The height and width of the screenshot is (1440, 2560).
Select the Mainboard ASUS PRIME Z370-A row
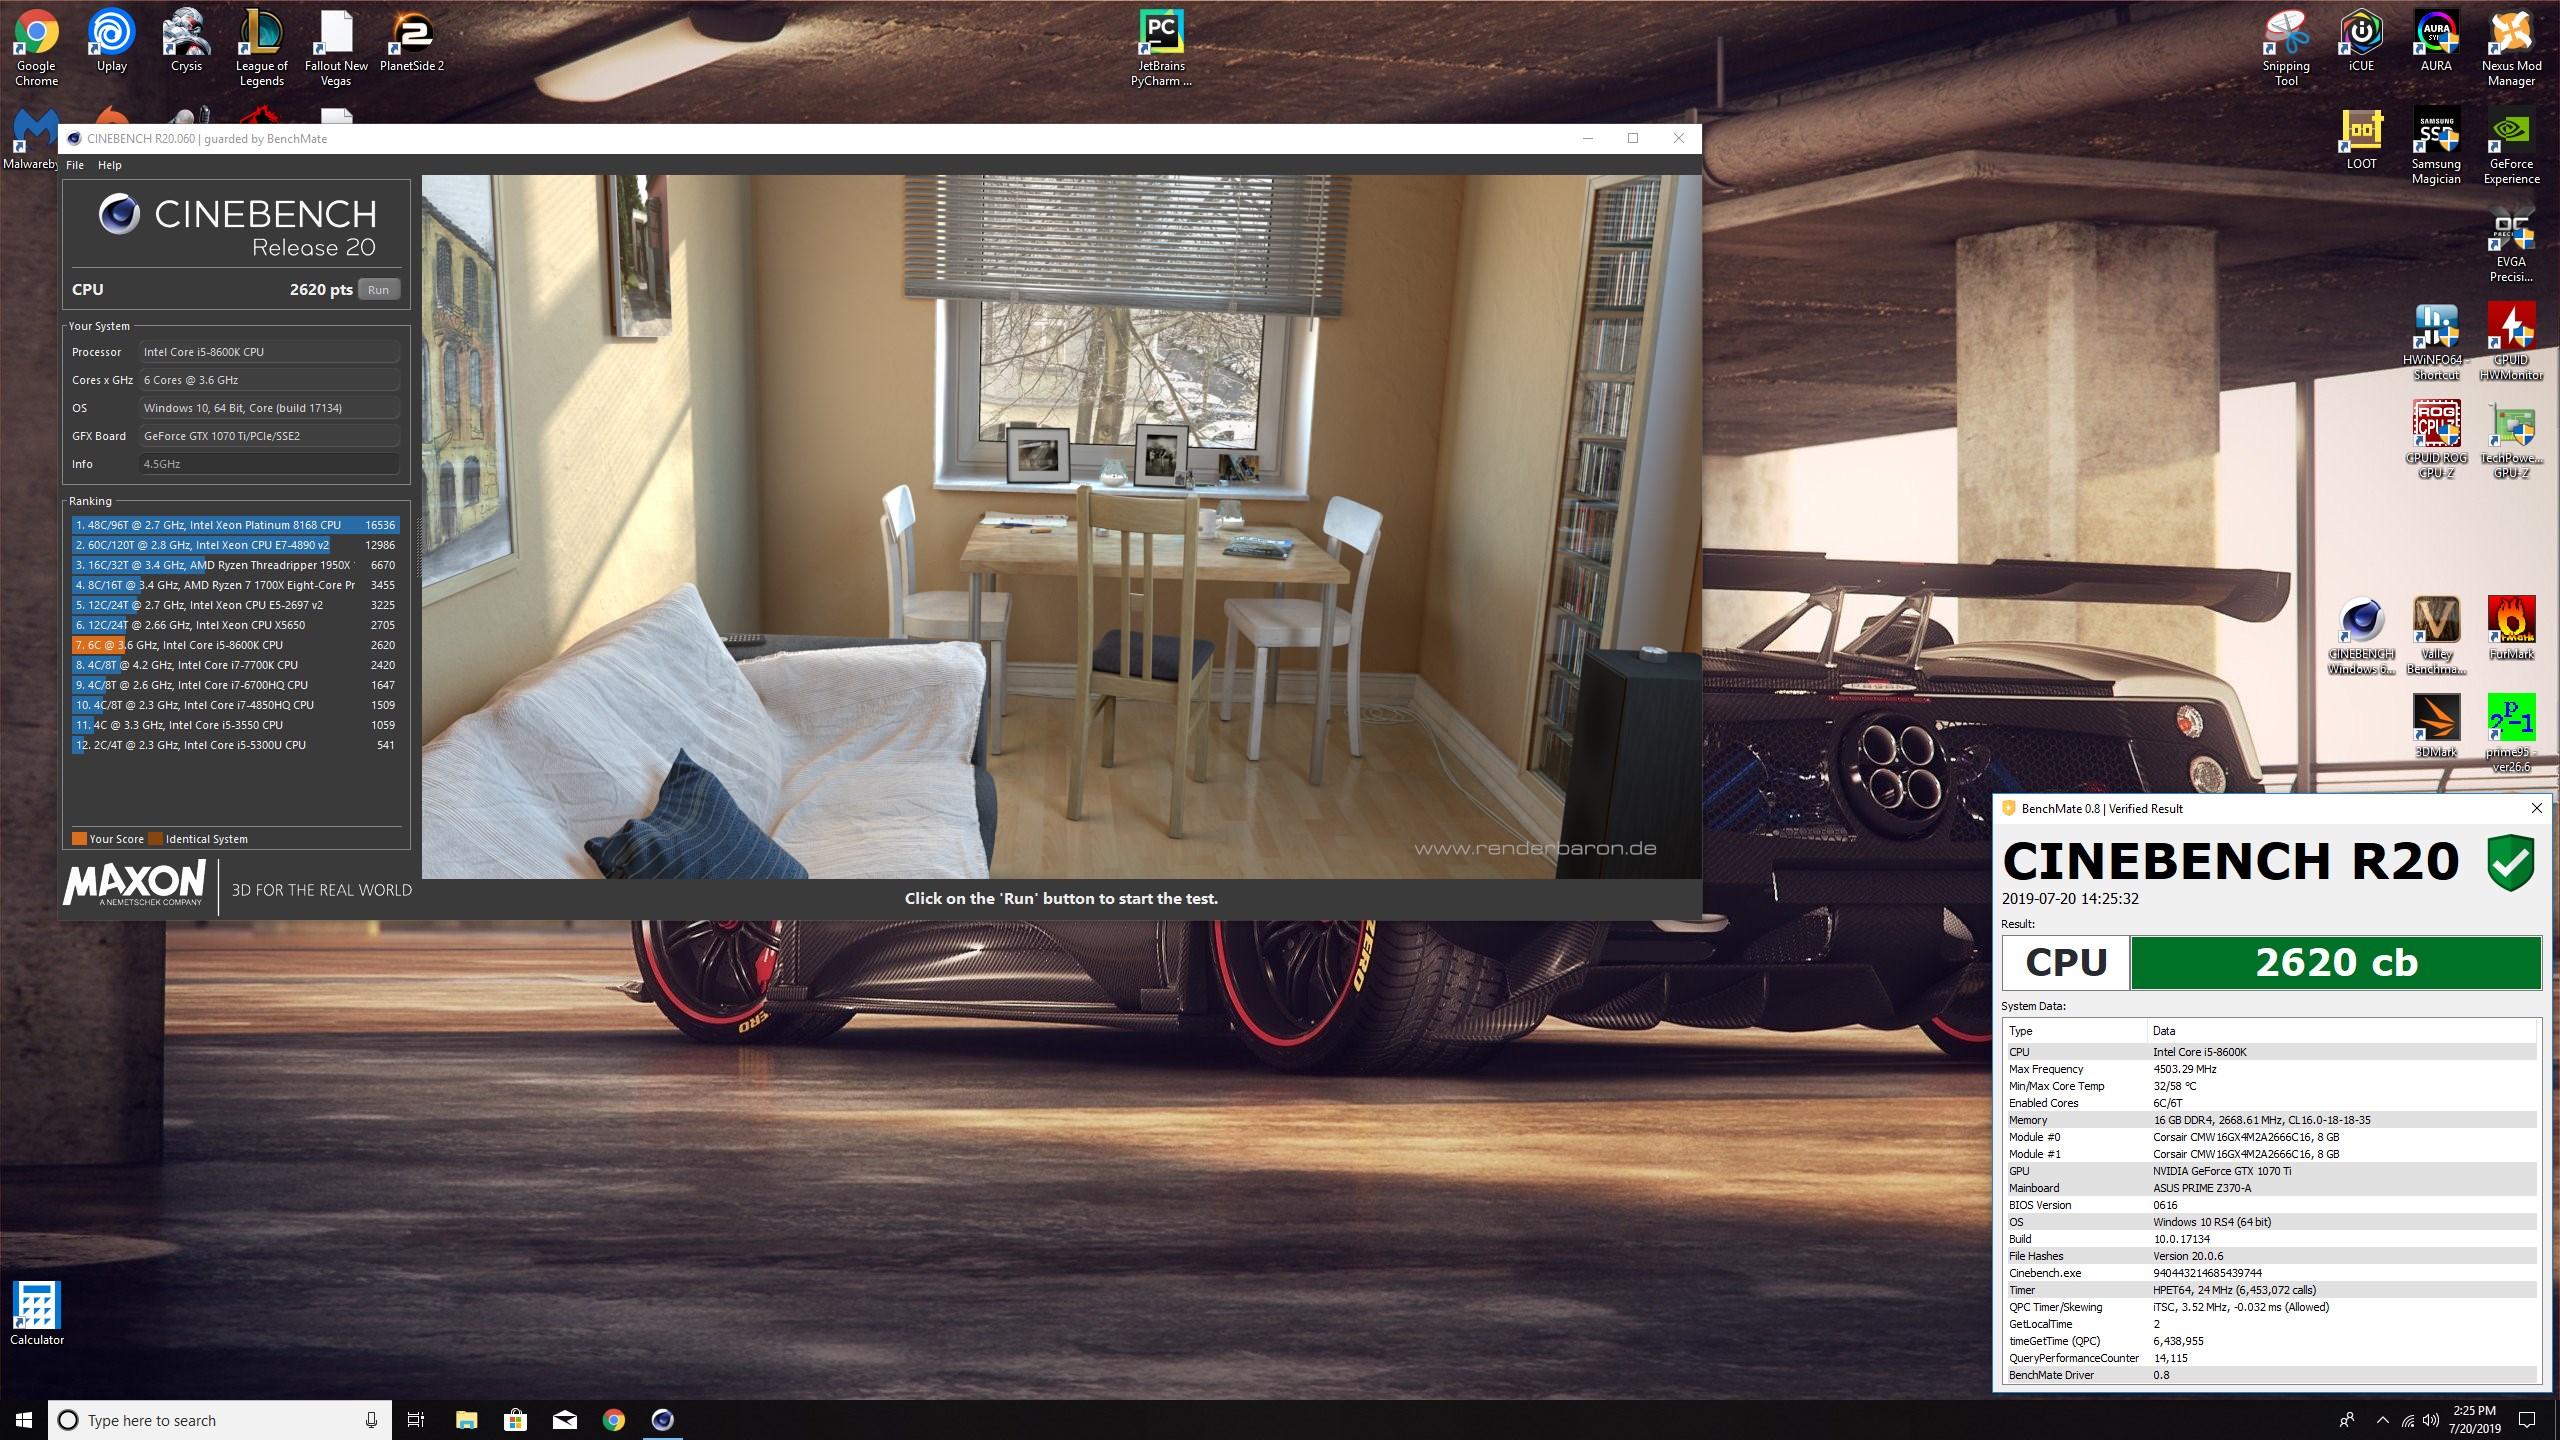pos(2271,1188)
